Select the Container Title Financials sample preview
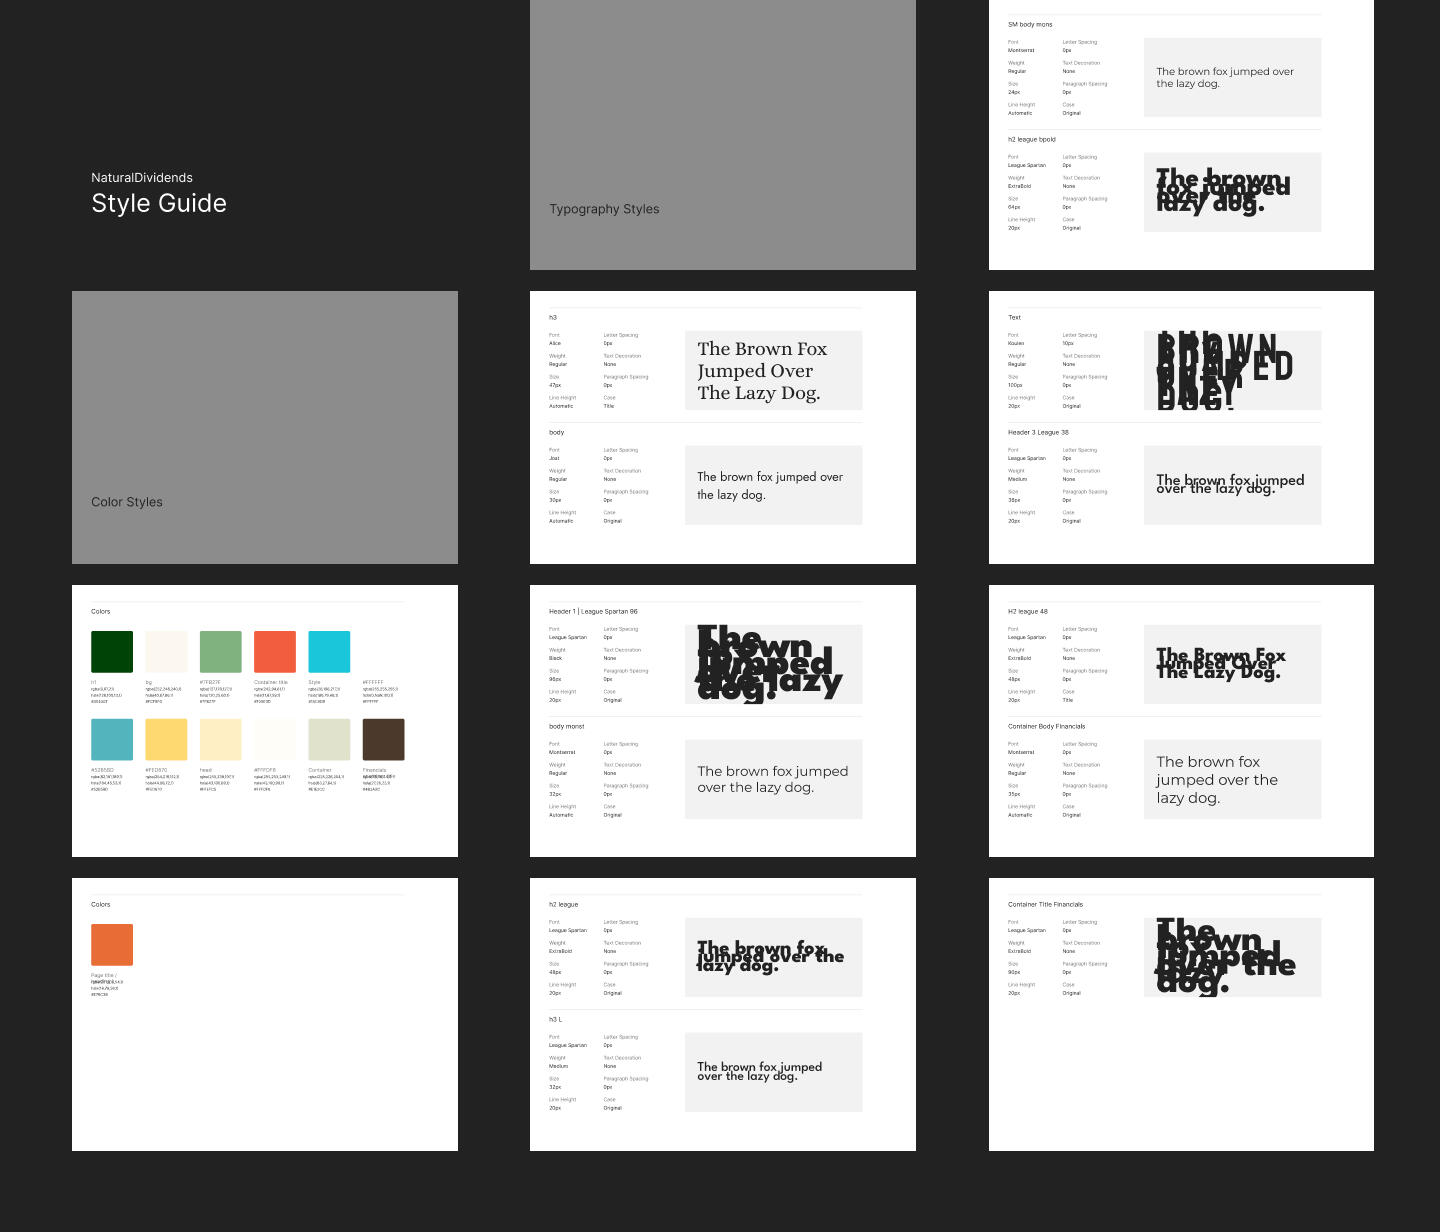This screenshot has height=1232, width=1440. pyautogui.click(x=1232, y=957)
